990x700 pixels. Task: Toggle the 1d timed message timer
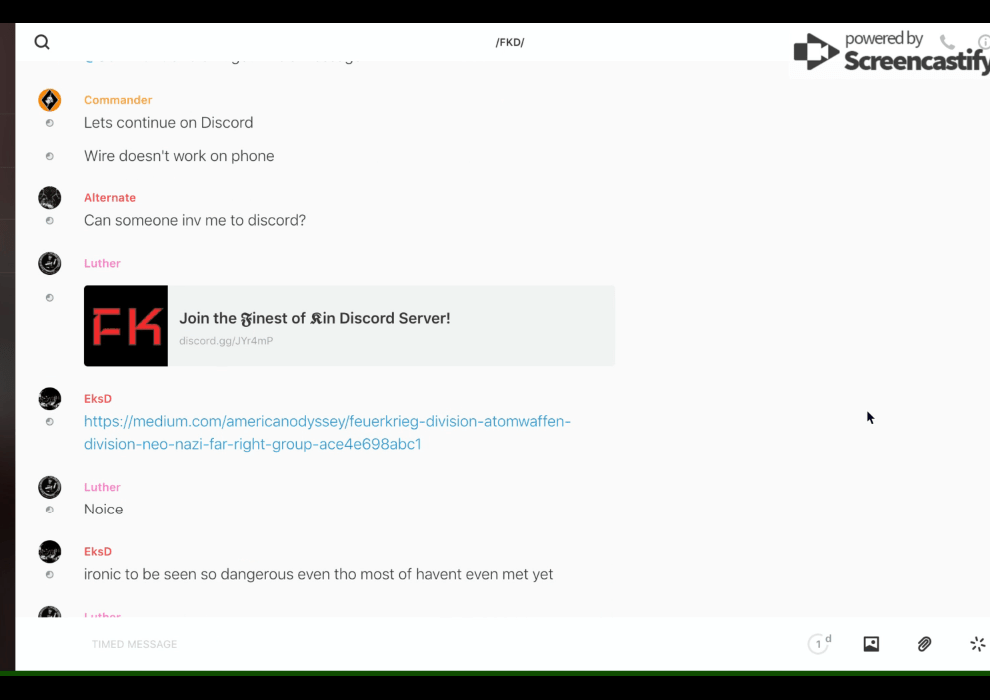[x=819, y=644]
